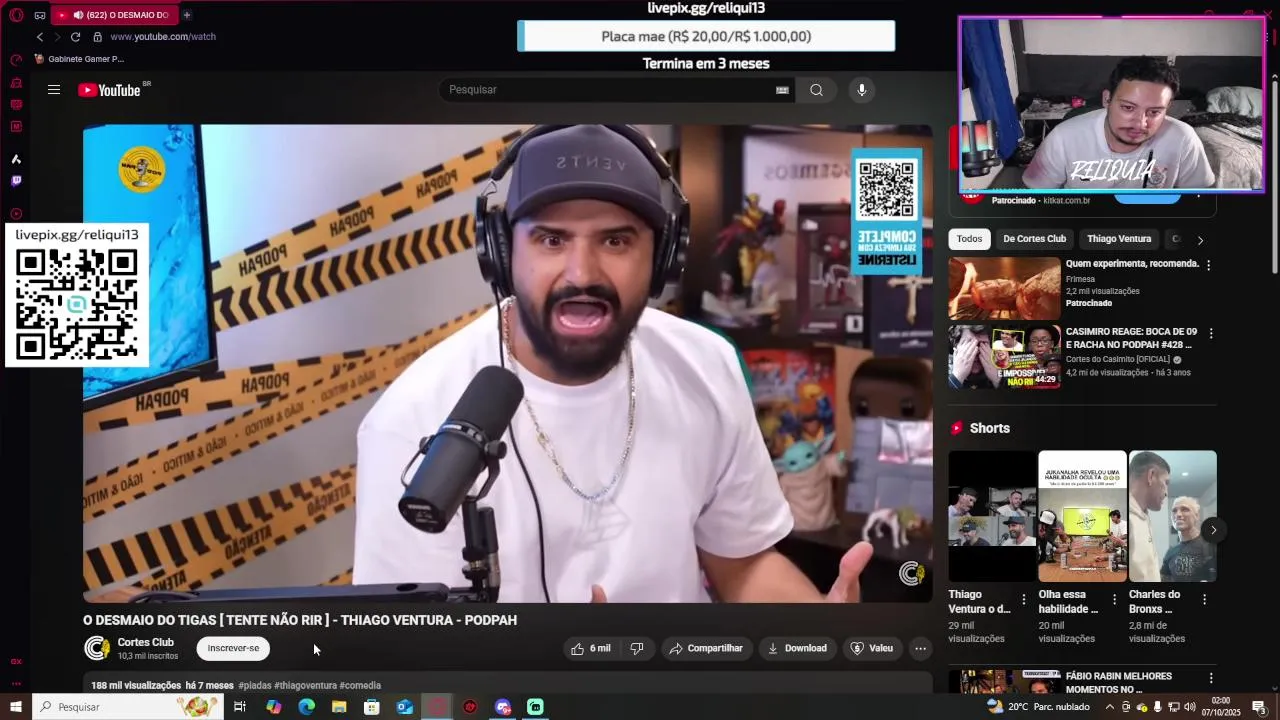The height and width of the screenshot is (720, 1280).
Task: Click the padlock site info icon
Action: click(x=97, y=37)
